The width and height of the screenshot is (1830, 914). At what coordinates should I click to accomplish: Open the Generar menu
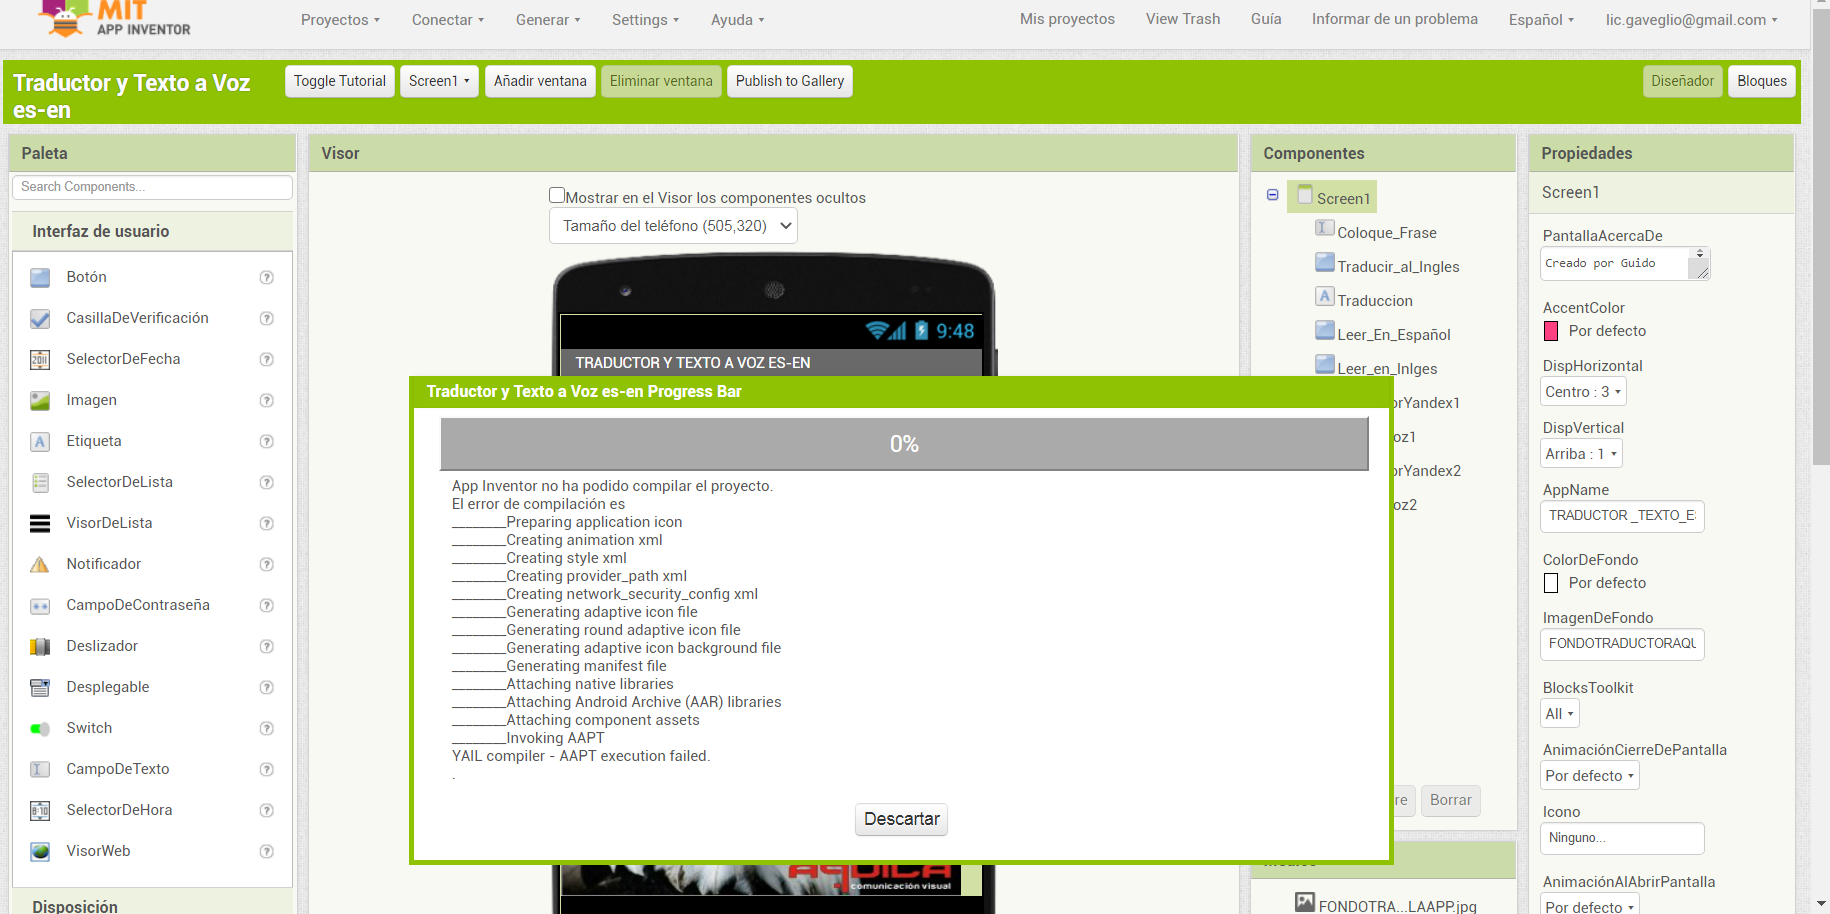tap(548, 20)
